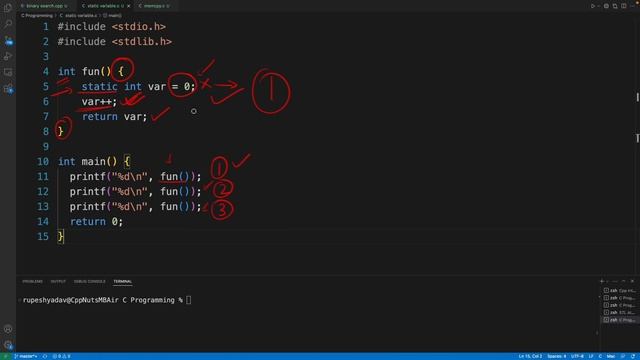Click Ln 15, Col 2 cursor position
This screenshot has height=360, width=640.
pyautogui.click(x=531, y=356)
